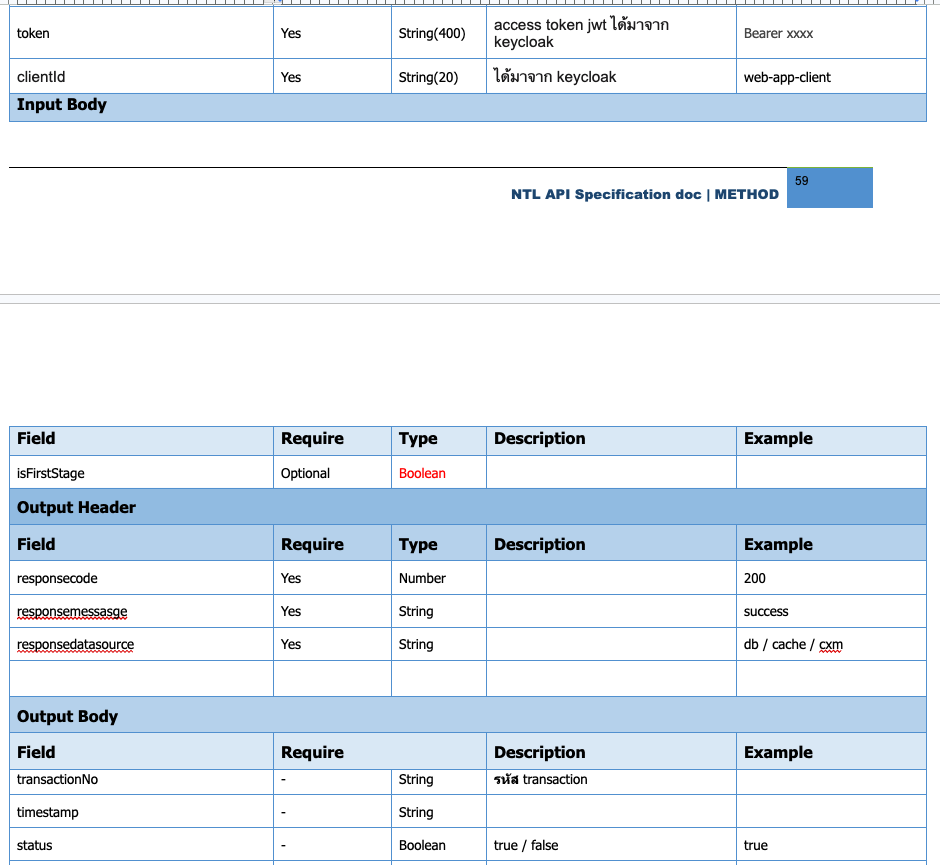Select the web-app-client example text
Screen dimensions: 940x865
click(787, 77)
